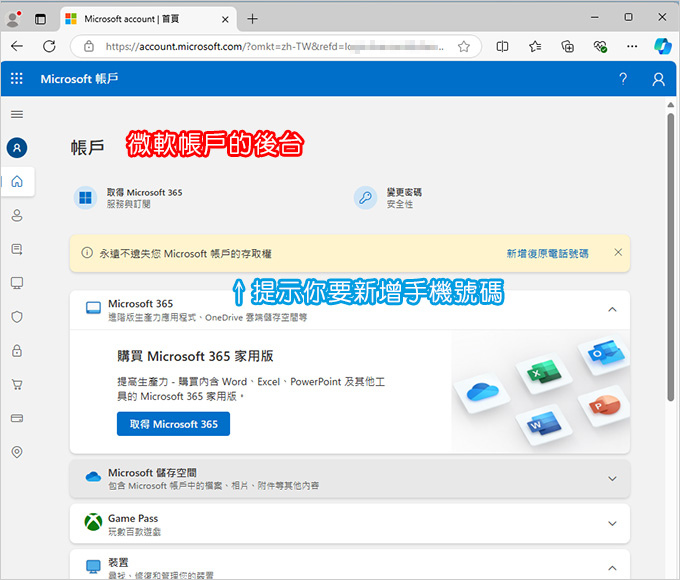Screen dimensions: 680x580
Task: Minimize the browser window
Action: coord(595,18)
